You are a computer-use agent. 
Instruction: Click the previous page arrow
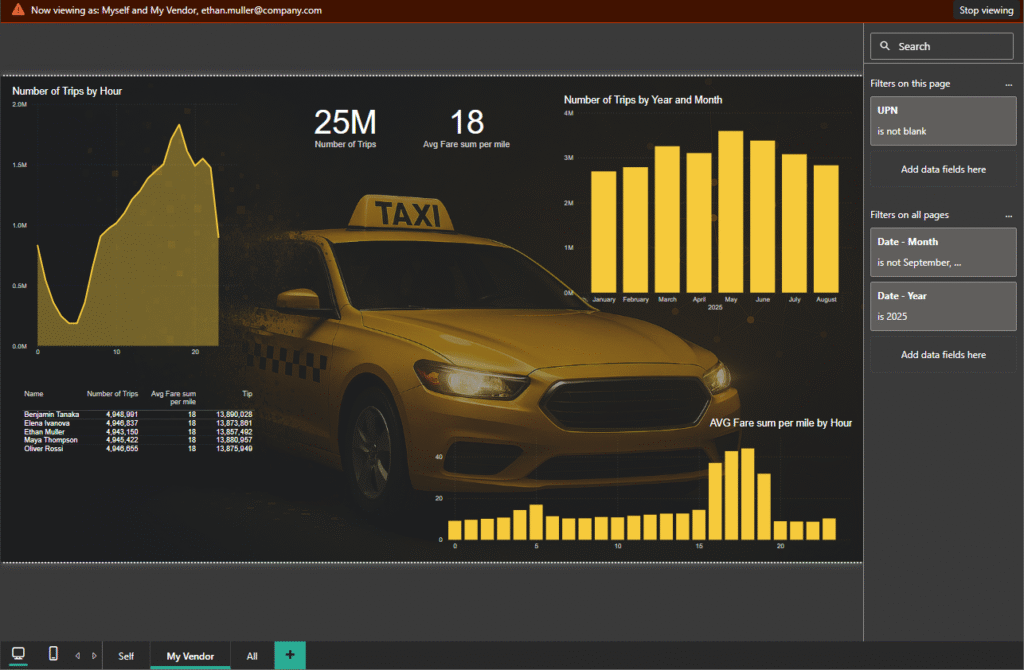78,656
